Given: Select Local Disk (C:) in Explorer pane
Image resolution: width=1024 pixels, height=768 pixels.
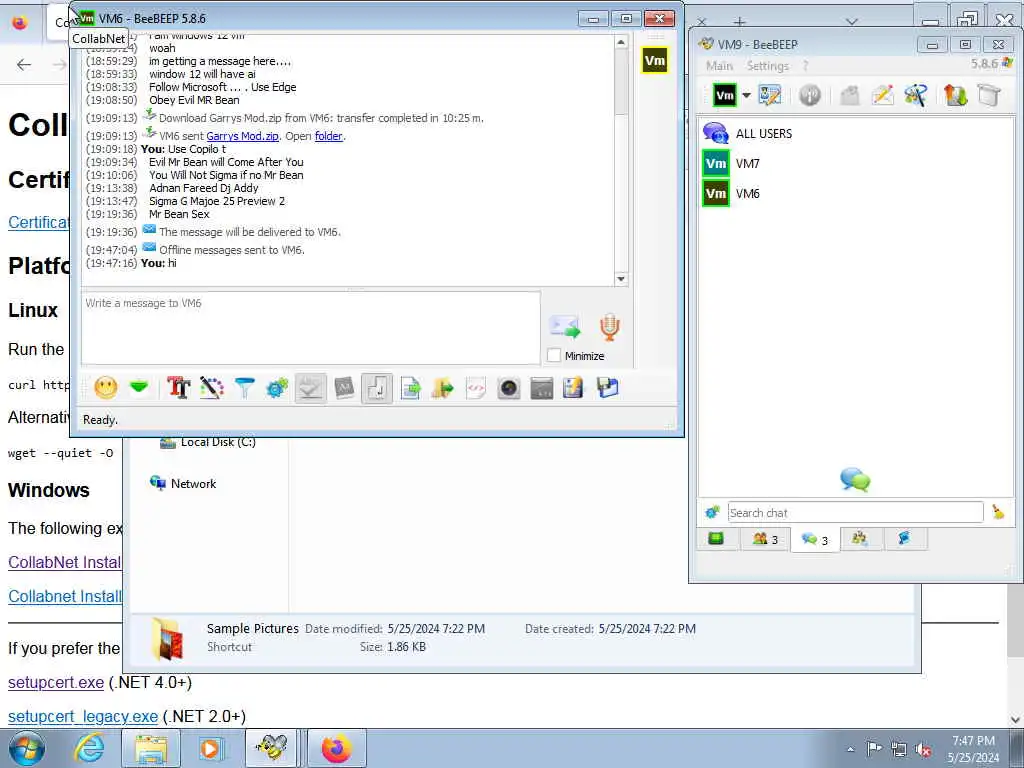Looking at the screenshot, I should pyautogui.click(x=208, y=442).
